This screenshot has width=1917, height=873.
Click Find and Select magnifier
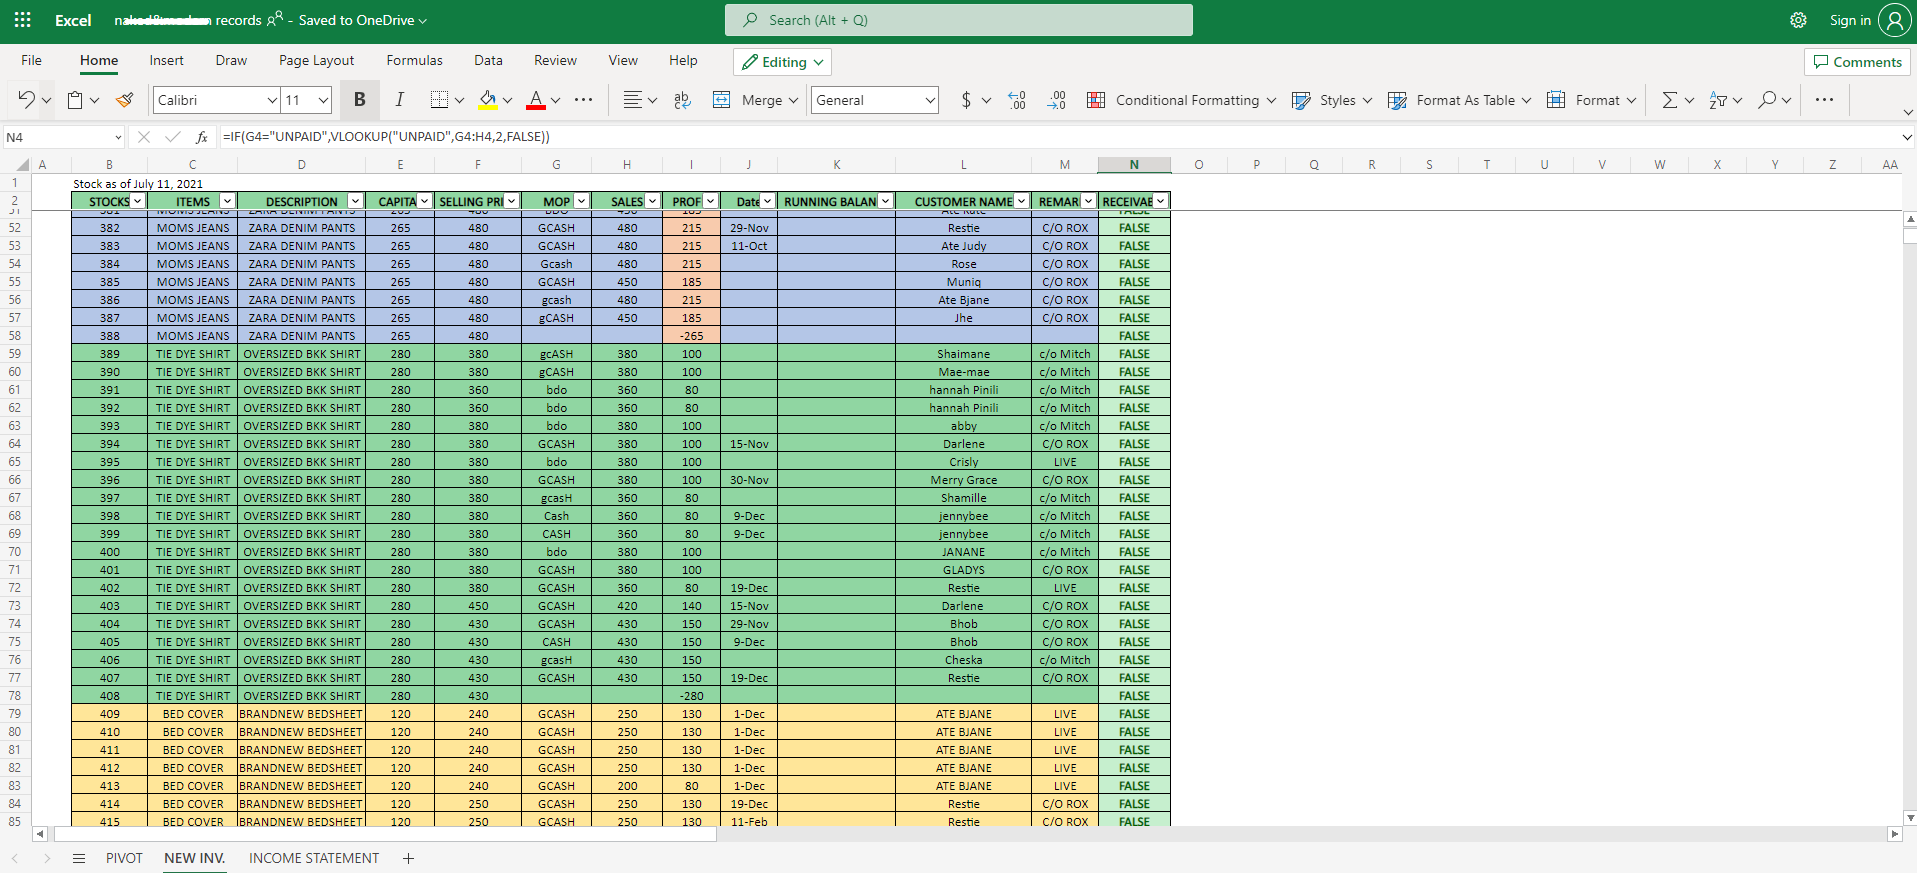(x=1767, y=100)
